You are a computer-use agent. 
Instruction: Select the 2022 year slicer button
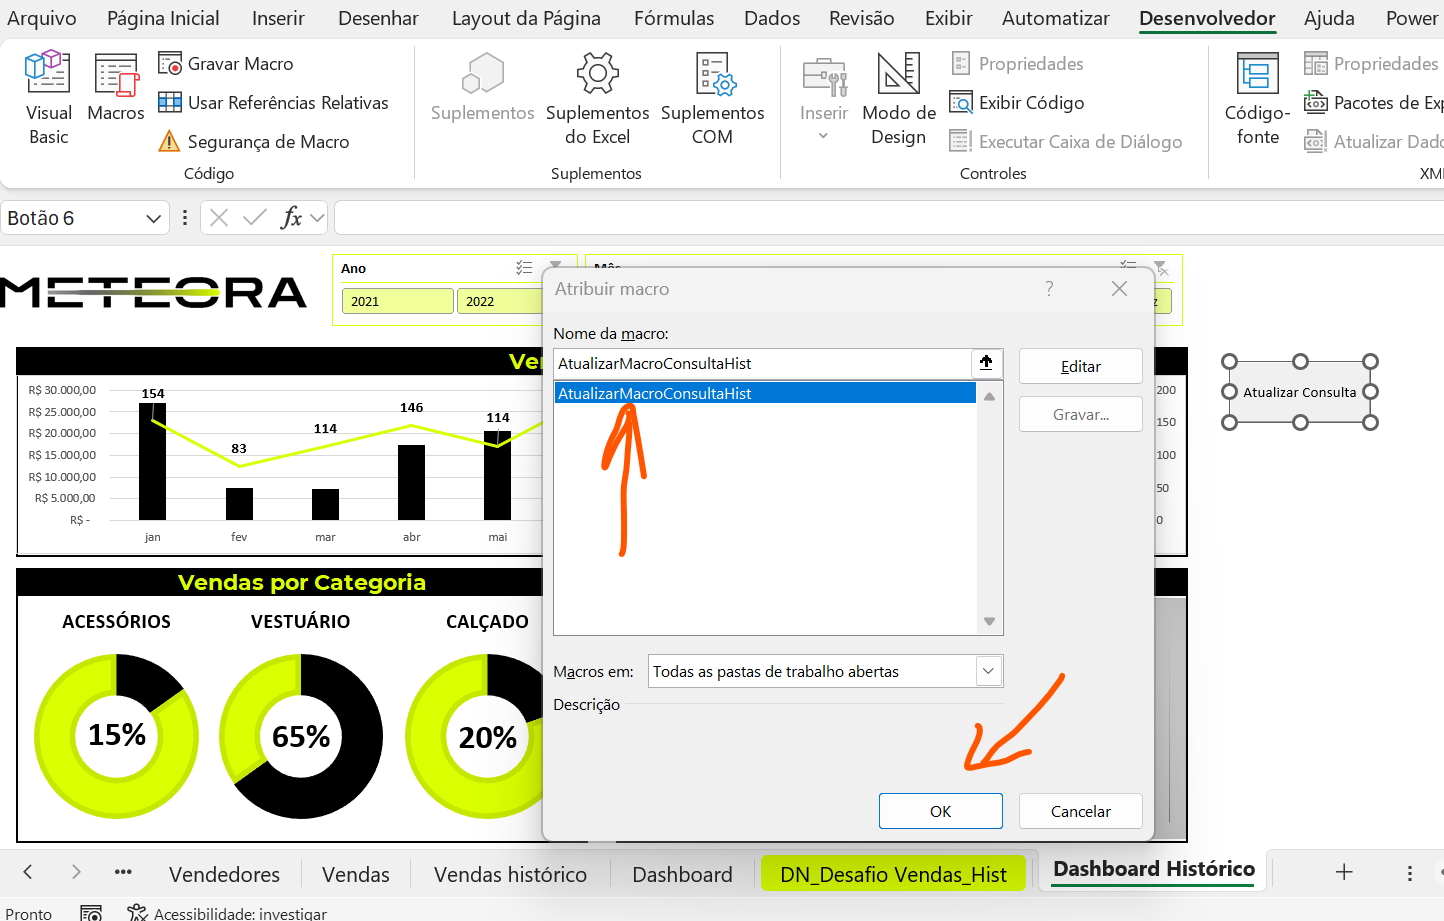[500, 301]
